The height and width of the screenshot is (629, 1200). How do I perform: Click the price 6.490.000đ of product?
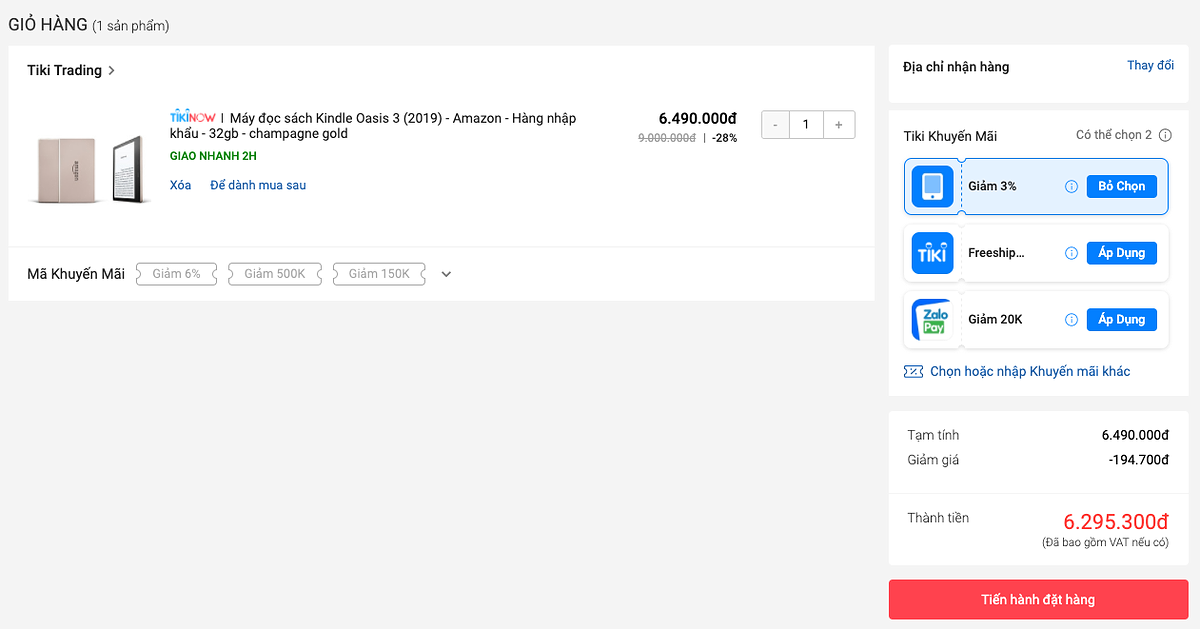click(x=698, y=118)
